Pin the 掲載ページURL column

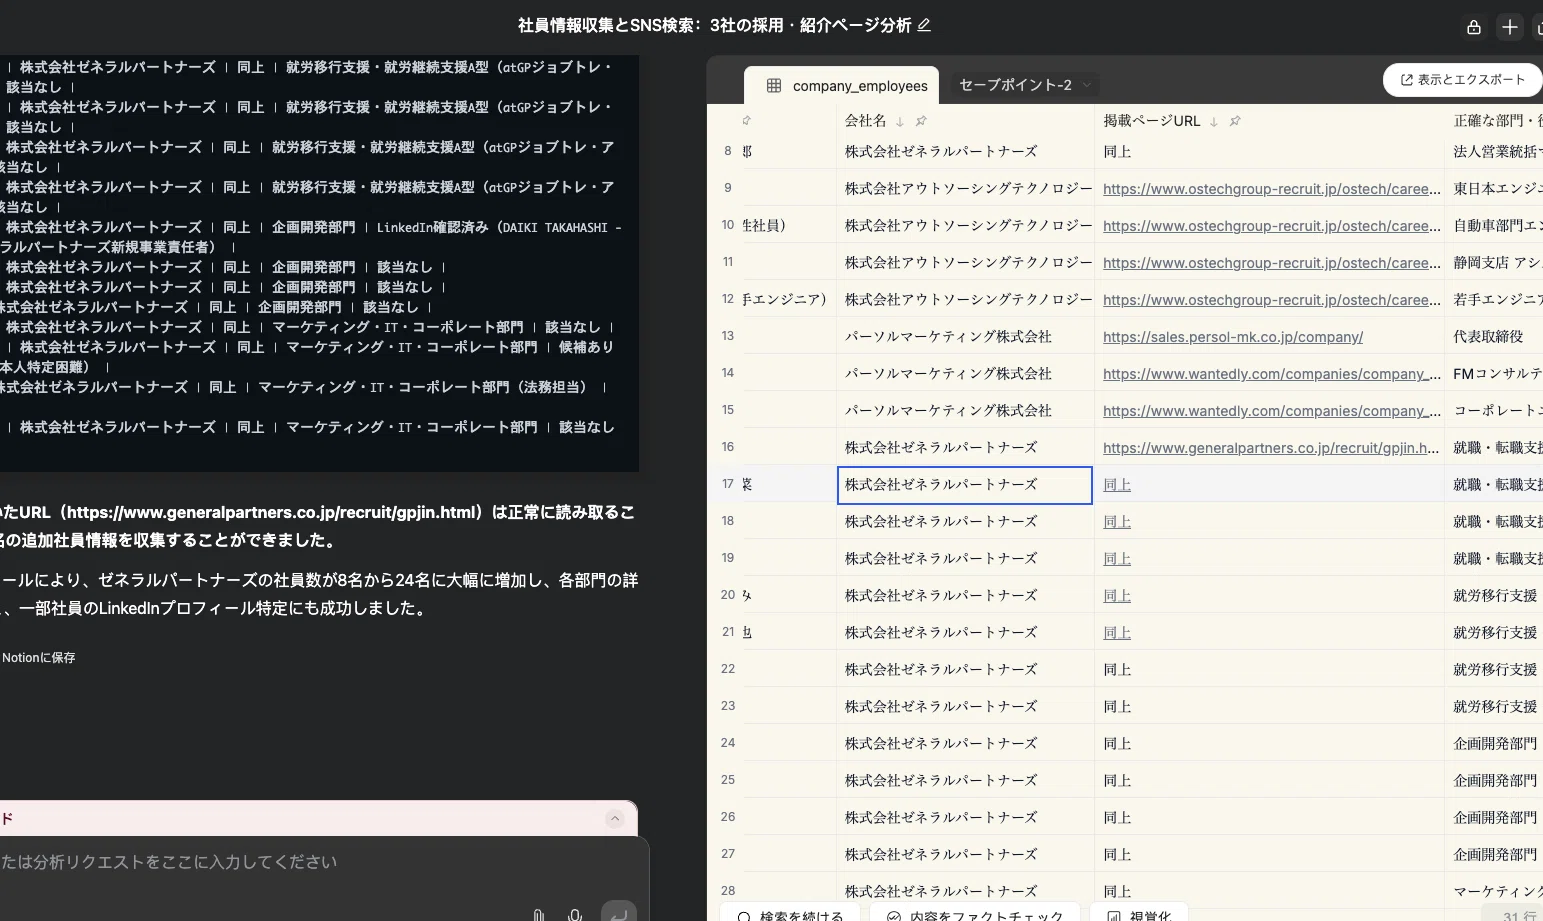[x=1235, y=121]
